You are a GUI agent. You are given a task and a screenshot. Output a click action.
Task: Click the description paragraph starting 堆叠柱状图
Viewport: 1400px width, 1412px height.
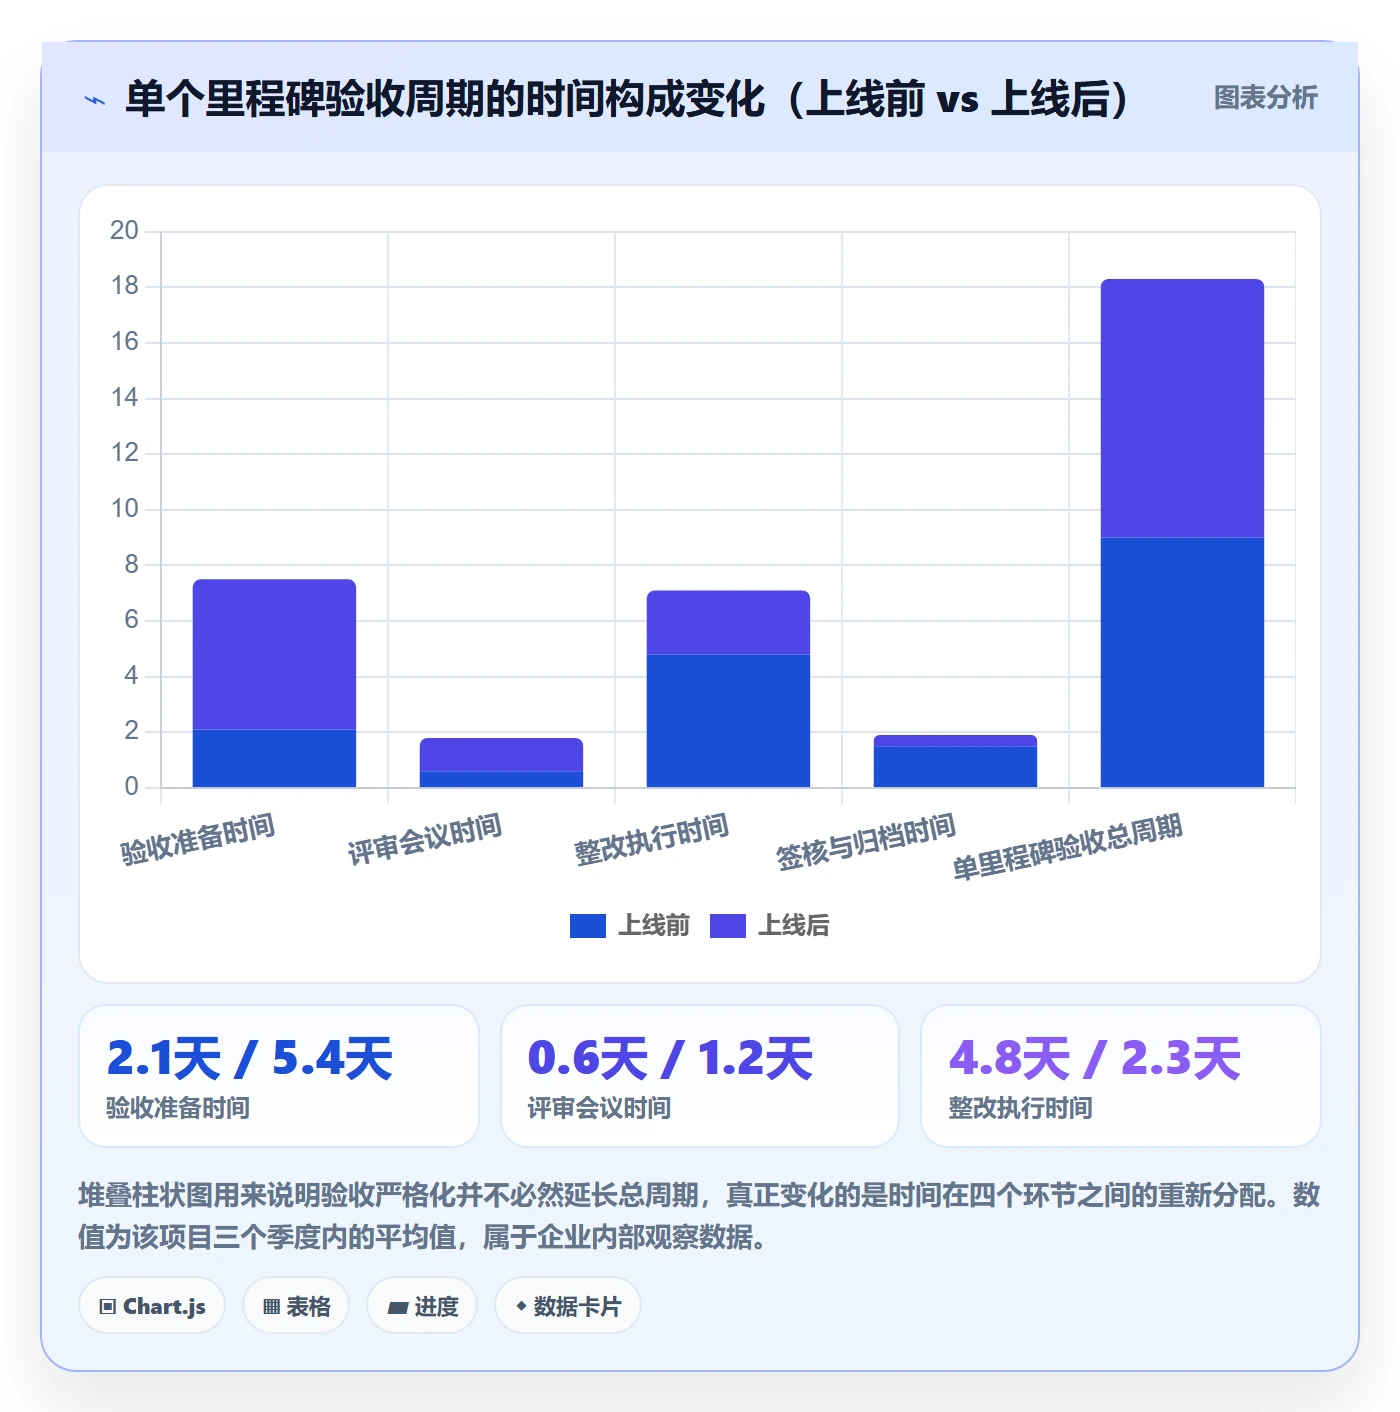click(700, 1216)
